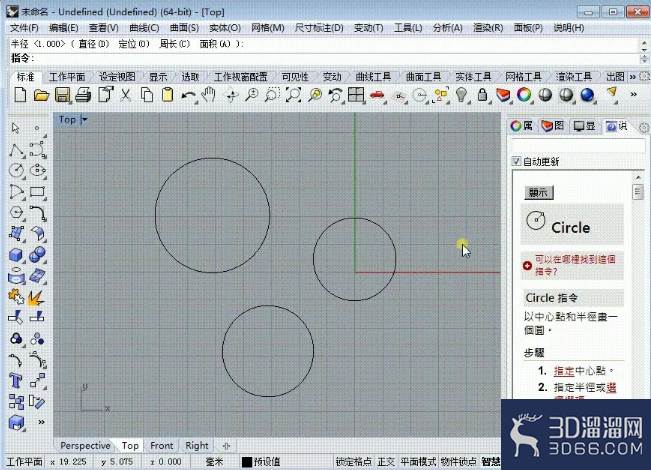Click the Undo arrow icon
Image resolution: width=651 pixels, height=470 pixels.
(x=188, y=95)
